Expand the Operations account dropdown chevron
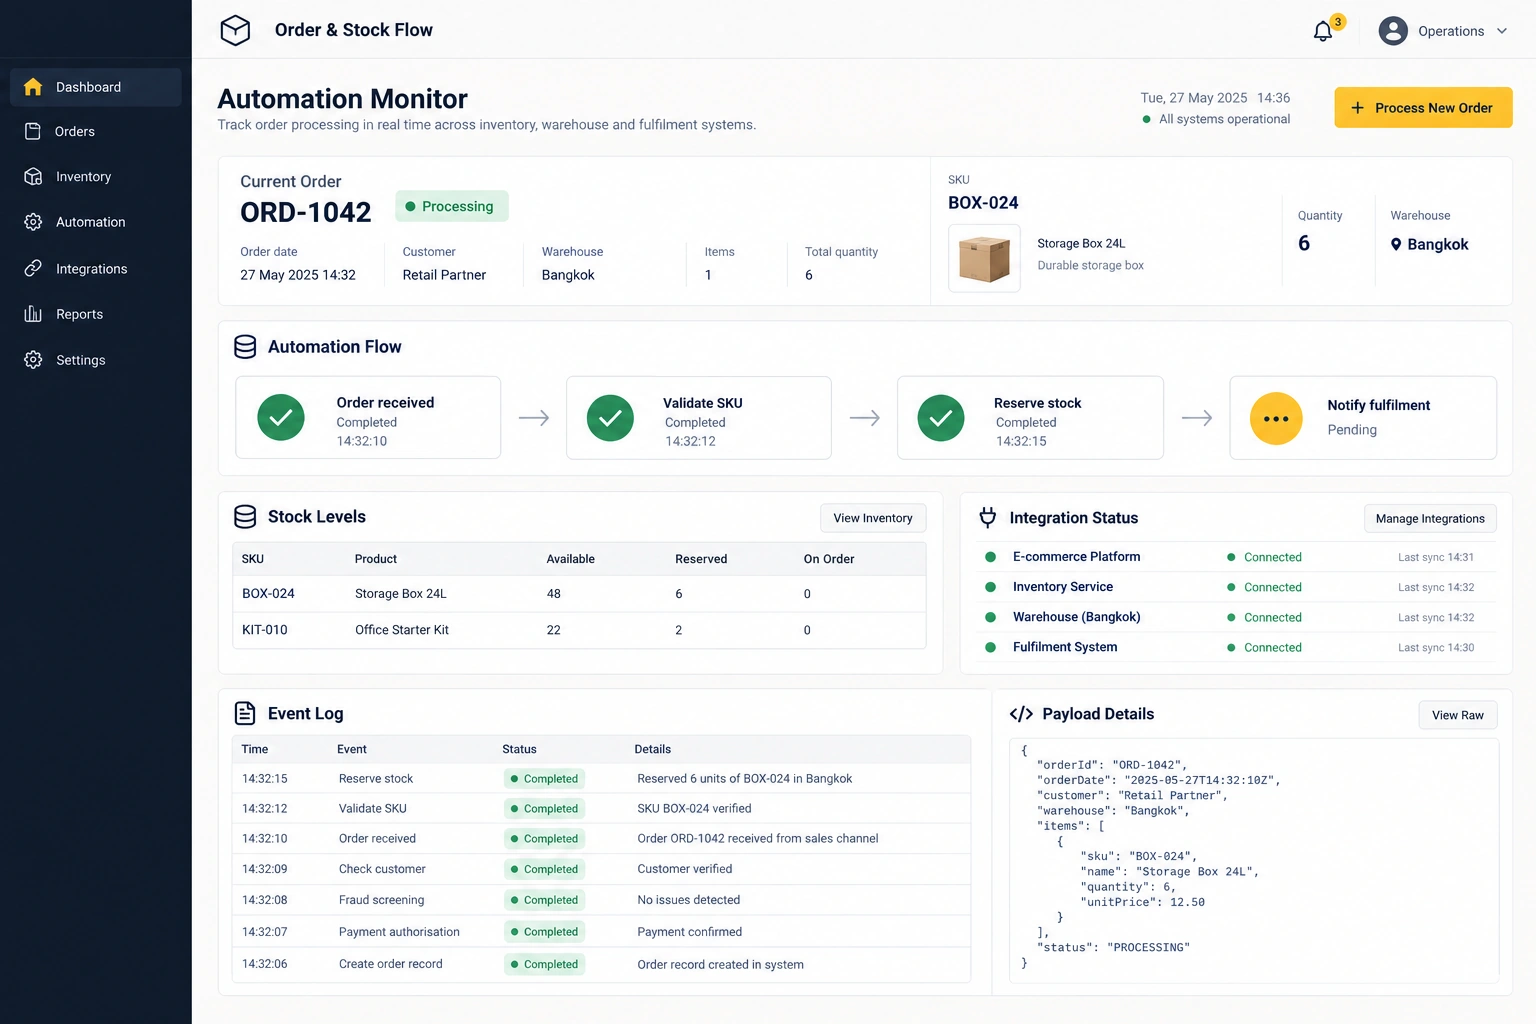The width and height of the screenshot is (1536, 1024). [1502, 31]
